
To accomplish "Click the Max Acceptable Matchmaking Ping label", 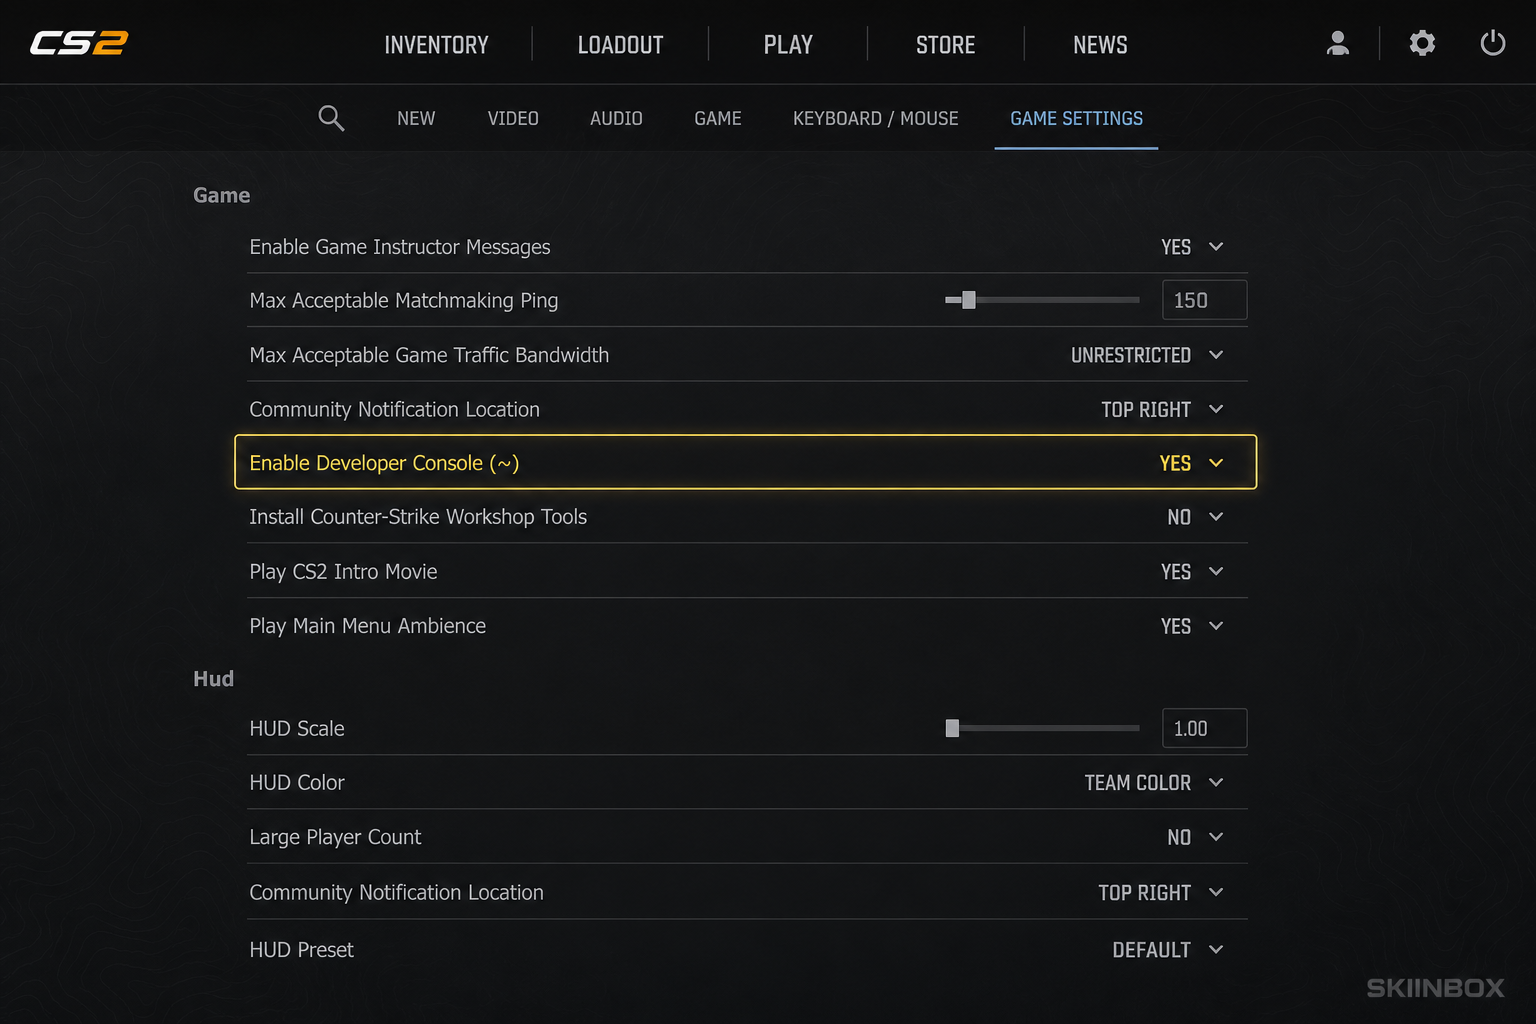I will tap(404, 300).
